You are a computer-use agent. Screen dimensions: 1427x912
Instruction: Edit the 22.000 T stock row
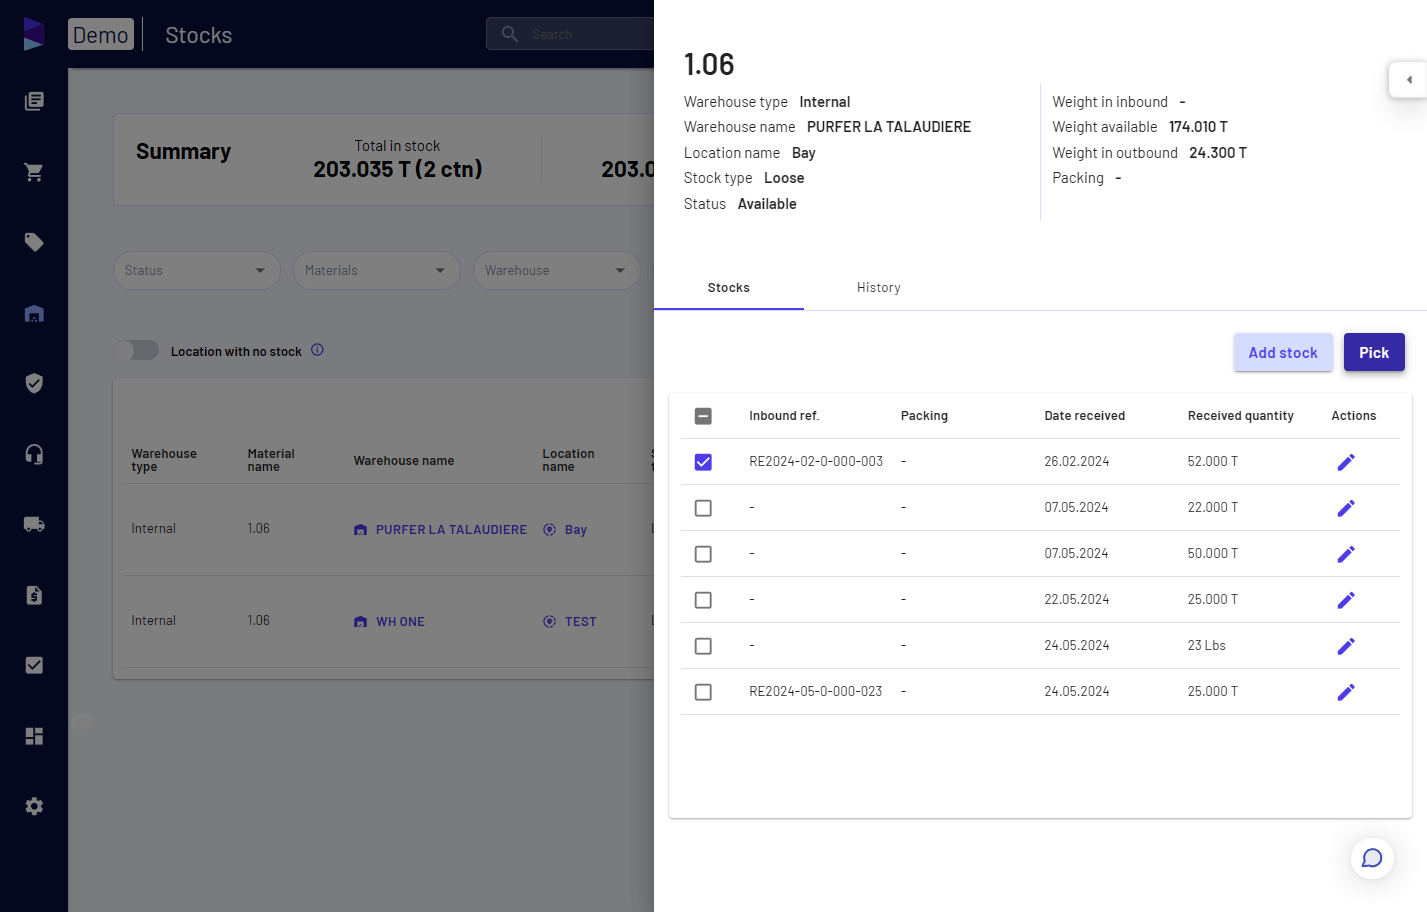[x=1346, y=508]
